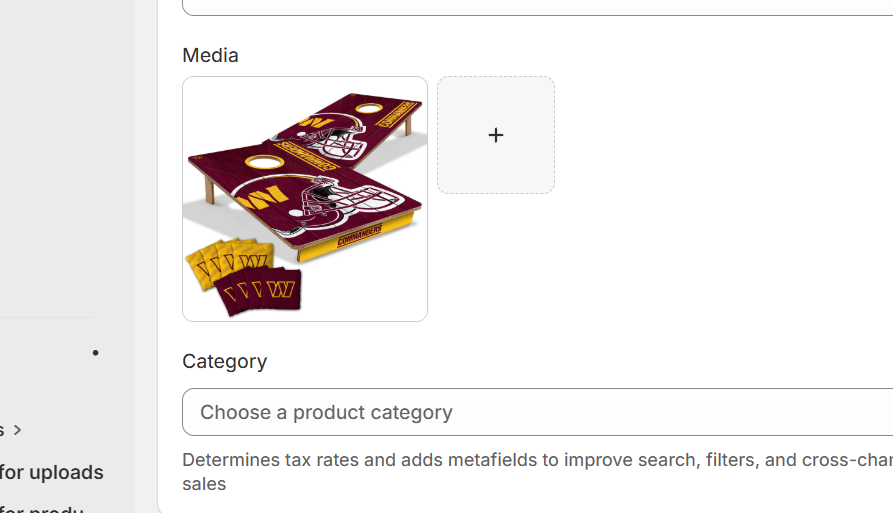Expand the sidebar item with right chevron
This screenshot has height=513, width=893.
(12, 430)
